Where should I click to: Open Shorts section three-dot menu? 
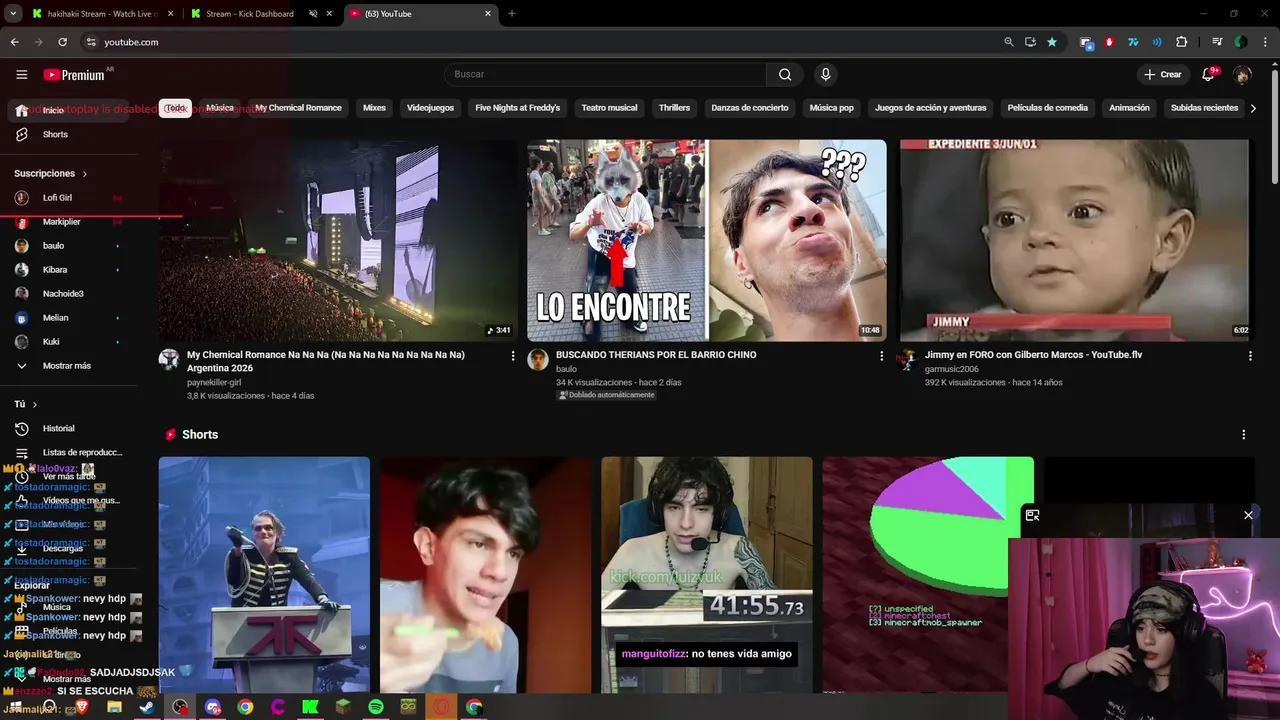pos(1244,435)
